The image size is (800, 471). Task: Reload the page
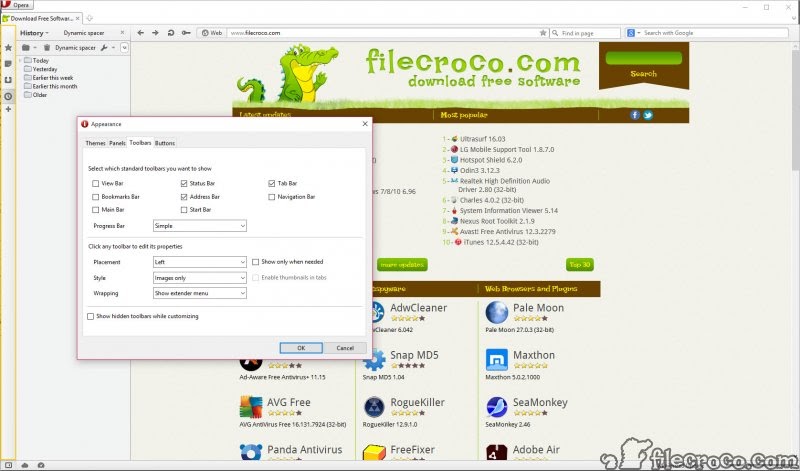click(170, 33)
